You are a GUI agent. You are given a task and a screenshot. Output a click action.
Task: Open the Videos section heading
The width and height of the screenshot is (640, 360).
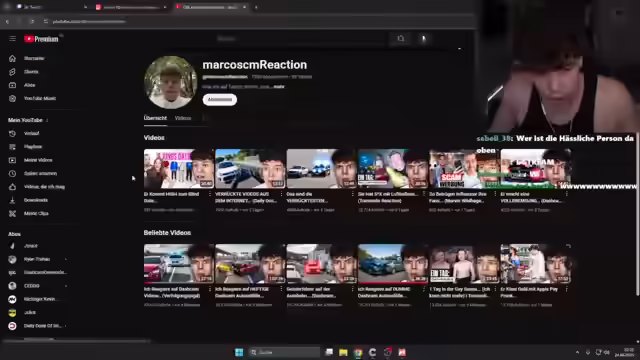tap(154, 138)
